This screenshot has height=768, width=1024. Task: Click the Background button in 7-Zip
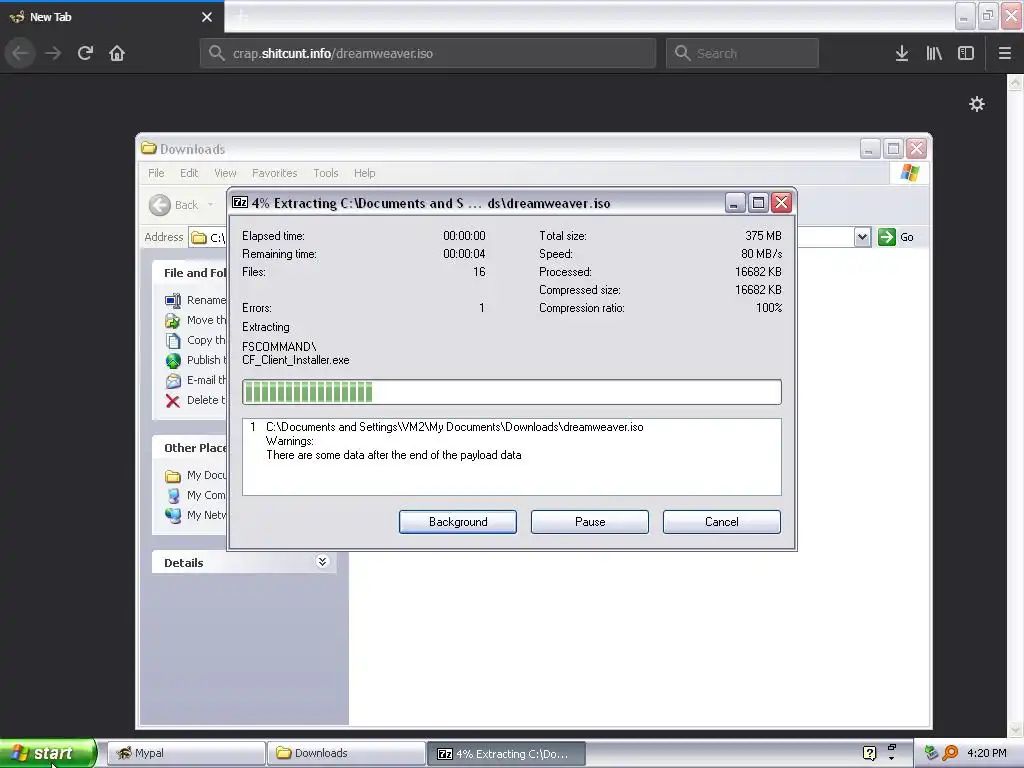458,522
